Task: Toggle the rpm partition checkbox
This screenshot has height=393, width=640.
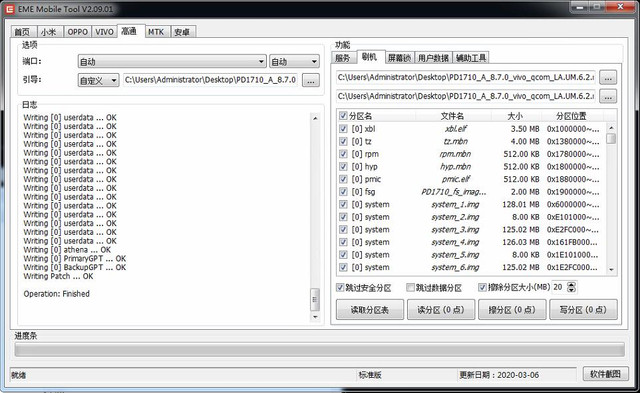Action: tap(343, 154)
